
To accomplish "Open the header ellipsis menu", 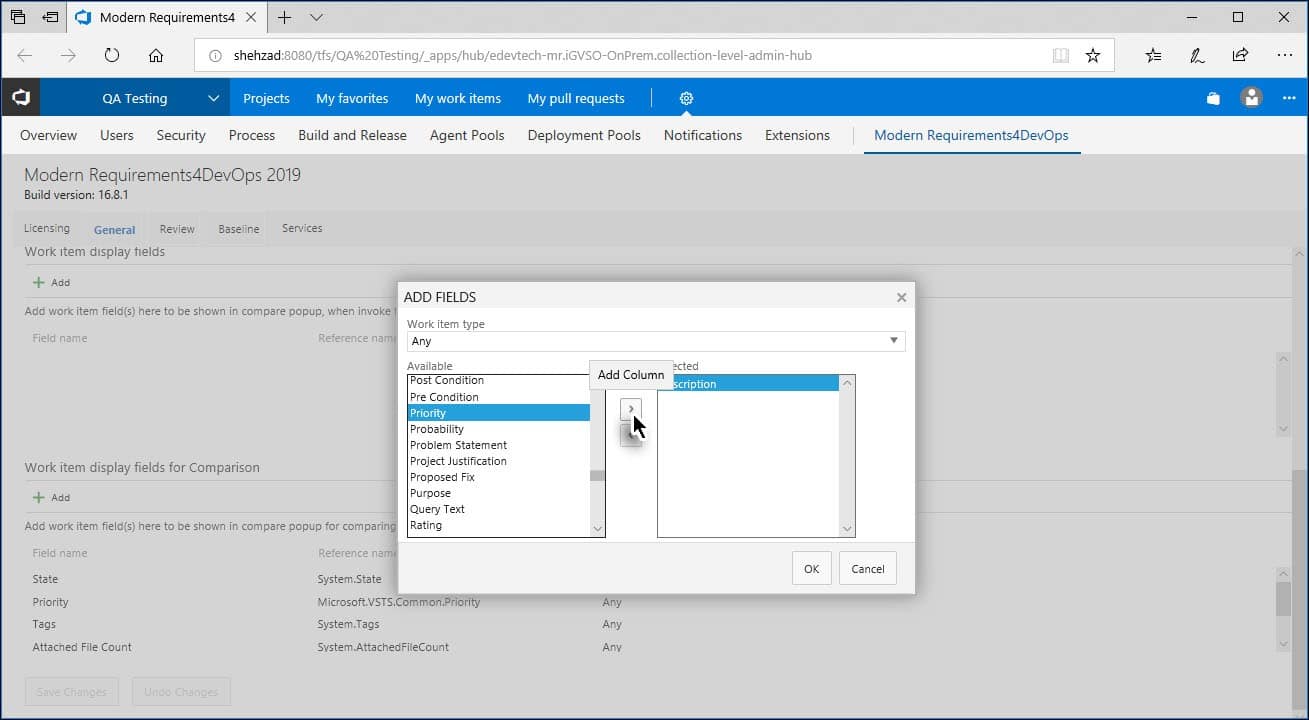I will tap(1289, 98).
